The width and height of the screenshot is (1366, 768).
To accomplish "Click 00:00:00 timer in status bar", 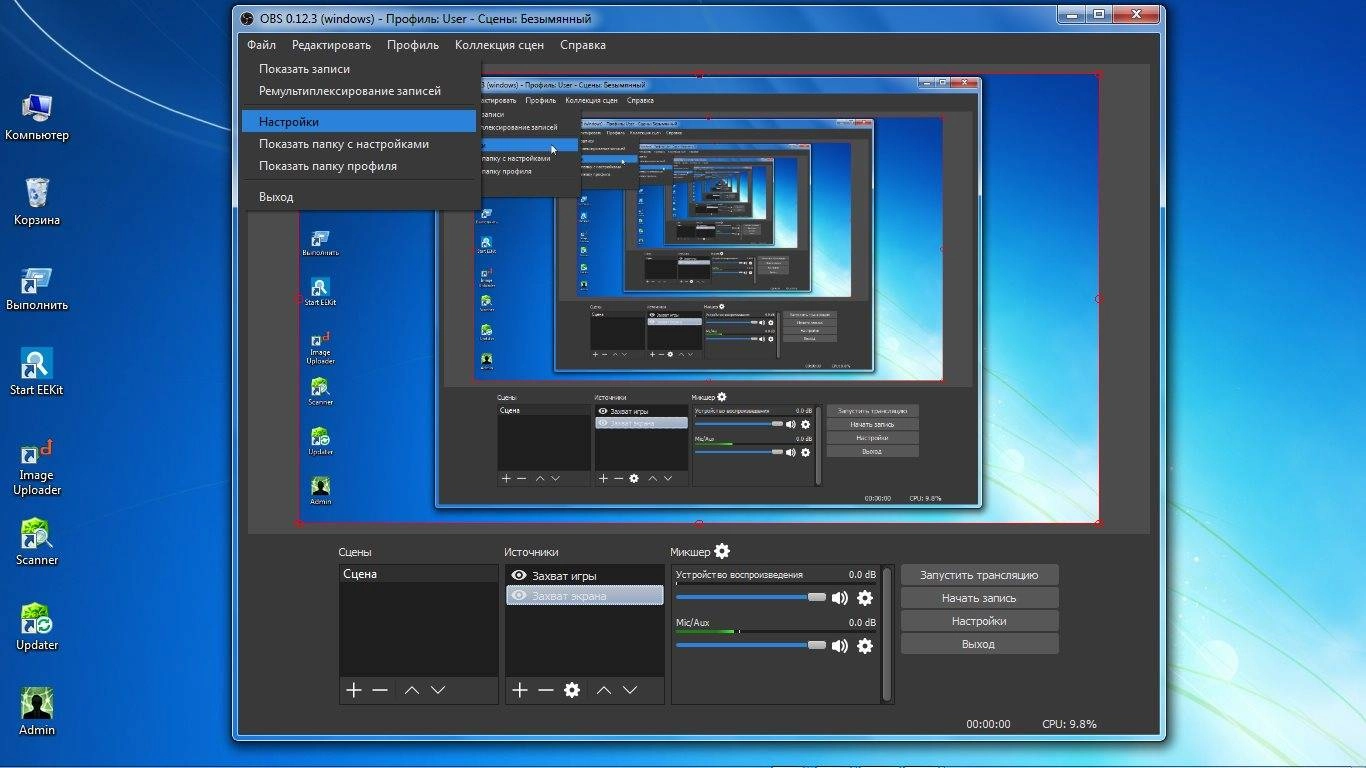I will 988,724.
